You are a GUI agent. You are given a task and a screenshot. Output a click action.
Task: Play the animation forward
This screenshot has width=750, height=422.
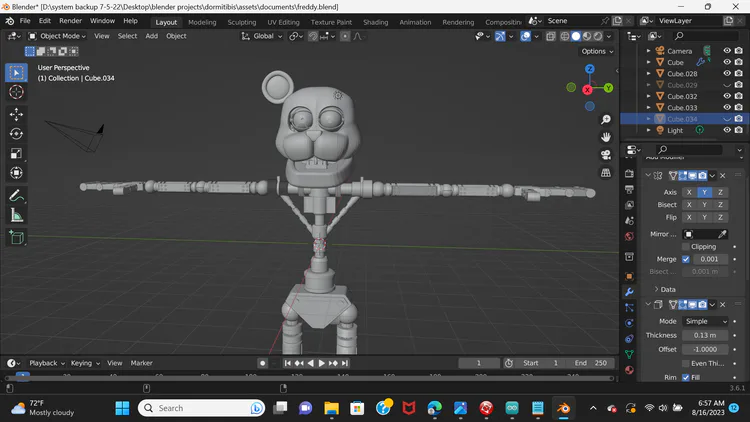pyautogui.click(x=322, y=363)
